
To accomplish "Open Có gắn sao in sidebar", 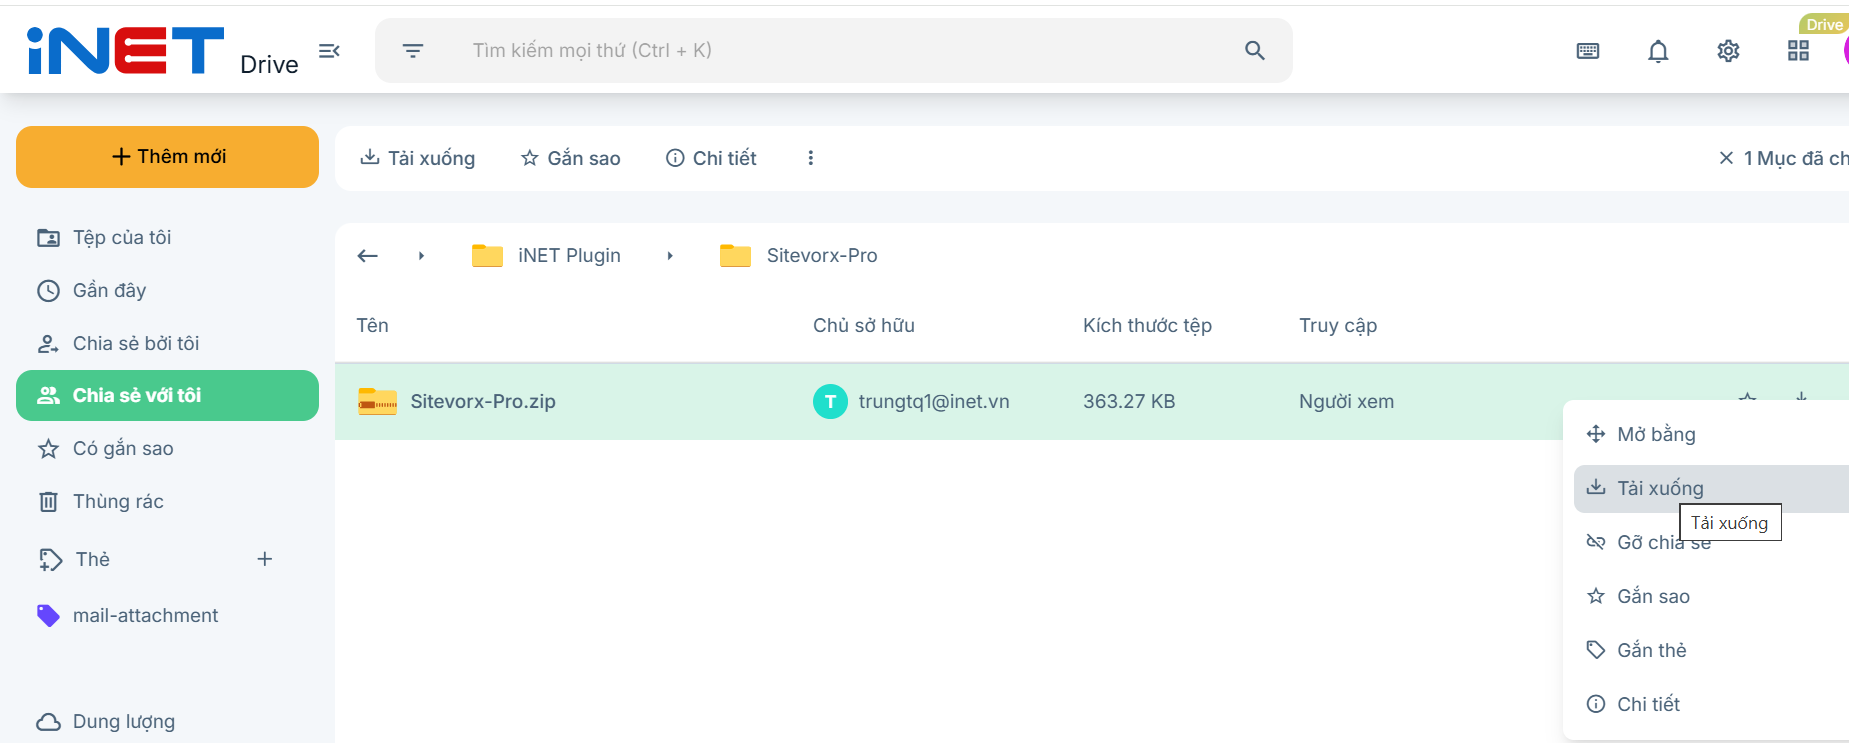I will 105,448.
